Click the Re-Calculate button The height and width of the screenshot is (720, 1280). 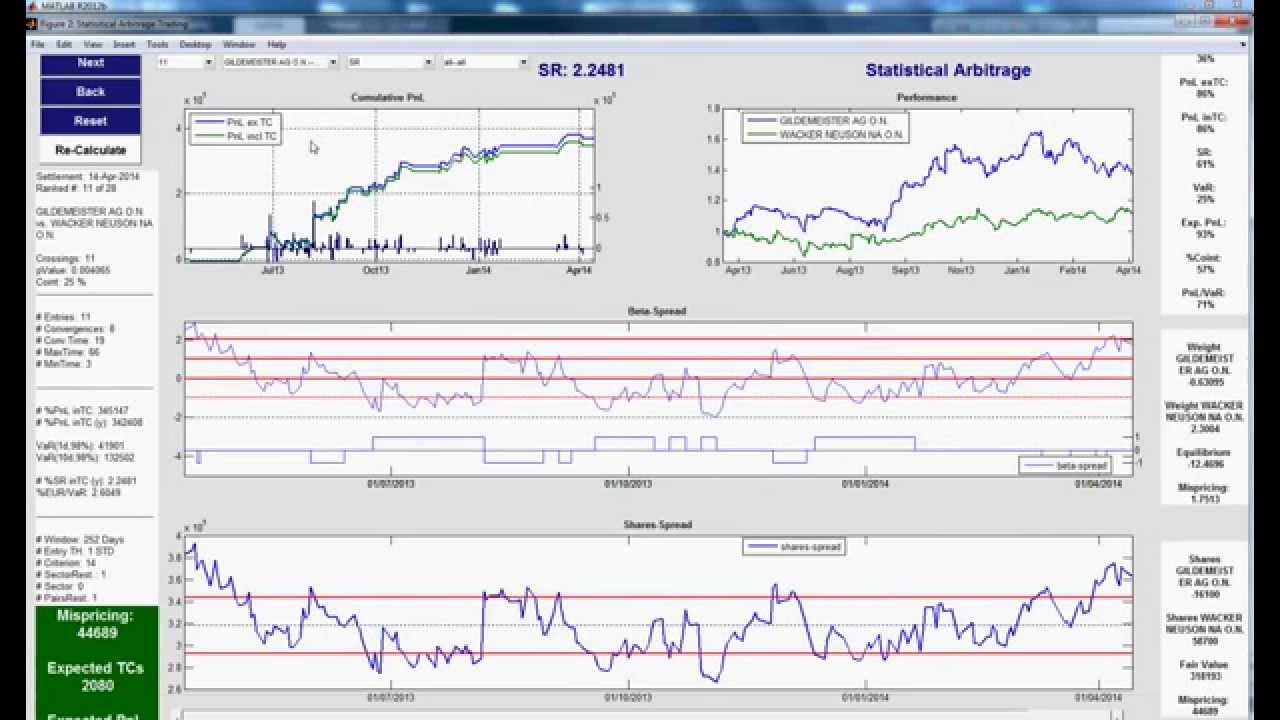pyautogui.click(x=90, y=150)
